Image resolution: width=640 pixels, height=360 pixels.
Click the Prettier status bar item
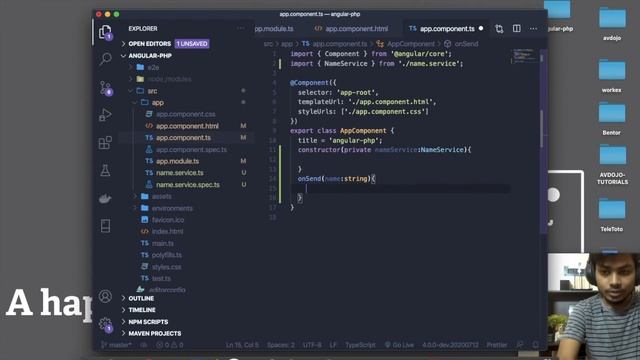tap(496, 345)
